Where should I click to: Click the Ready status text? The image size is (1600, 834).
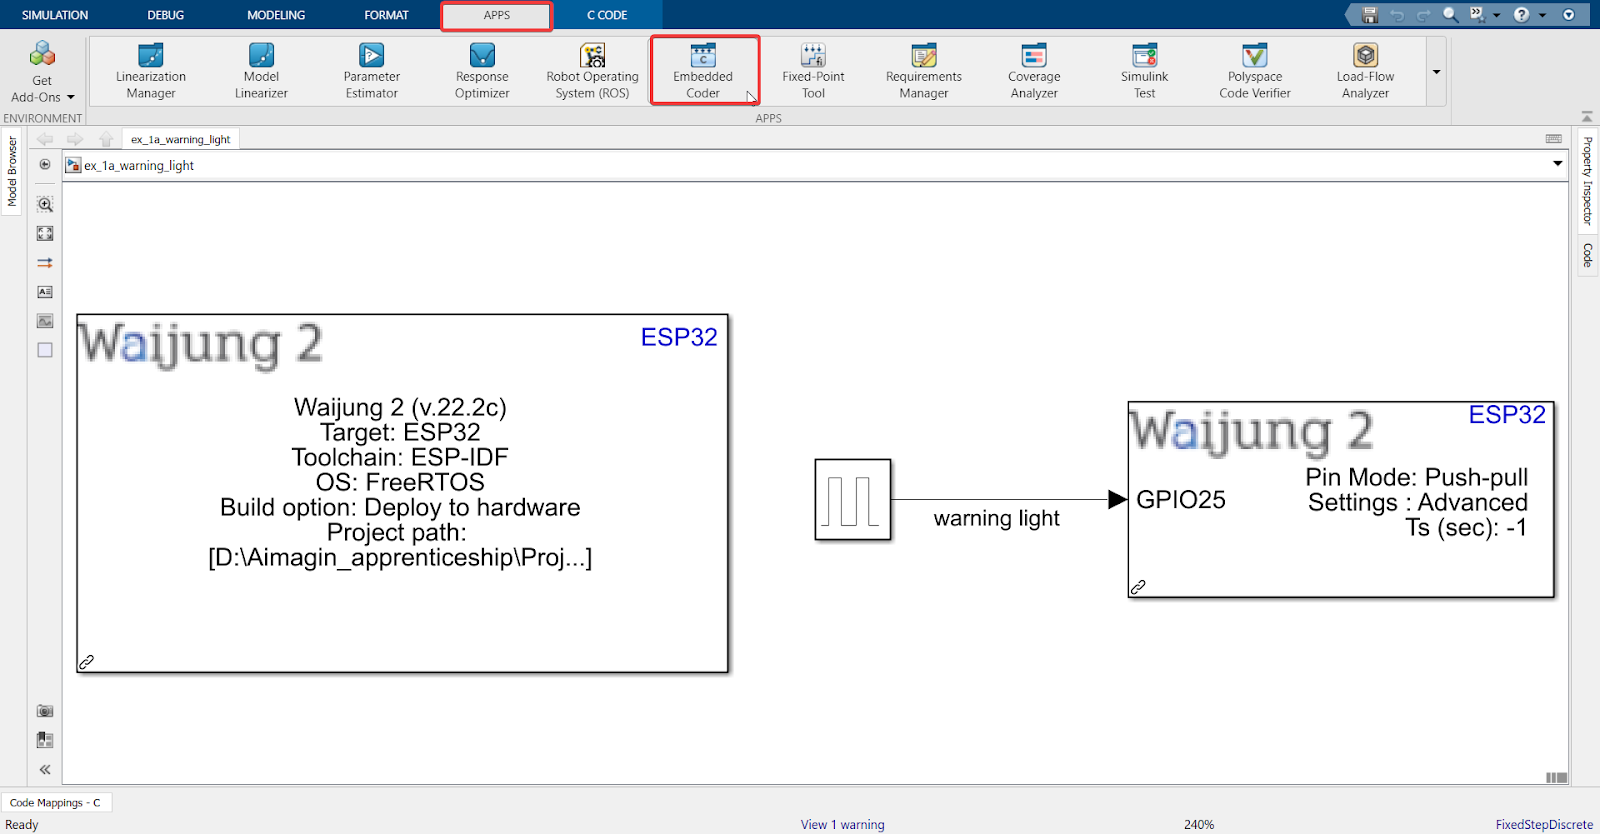pyautogui.click(x=22, y=824)
